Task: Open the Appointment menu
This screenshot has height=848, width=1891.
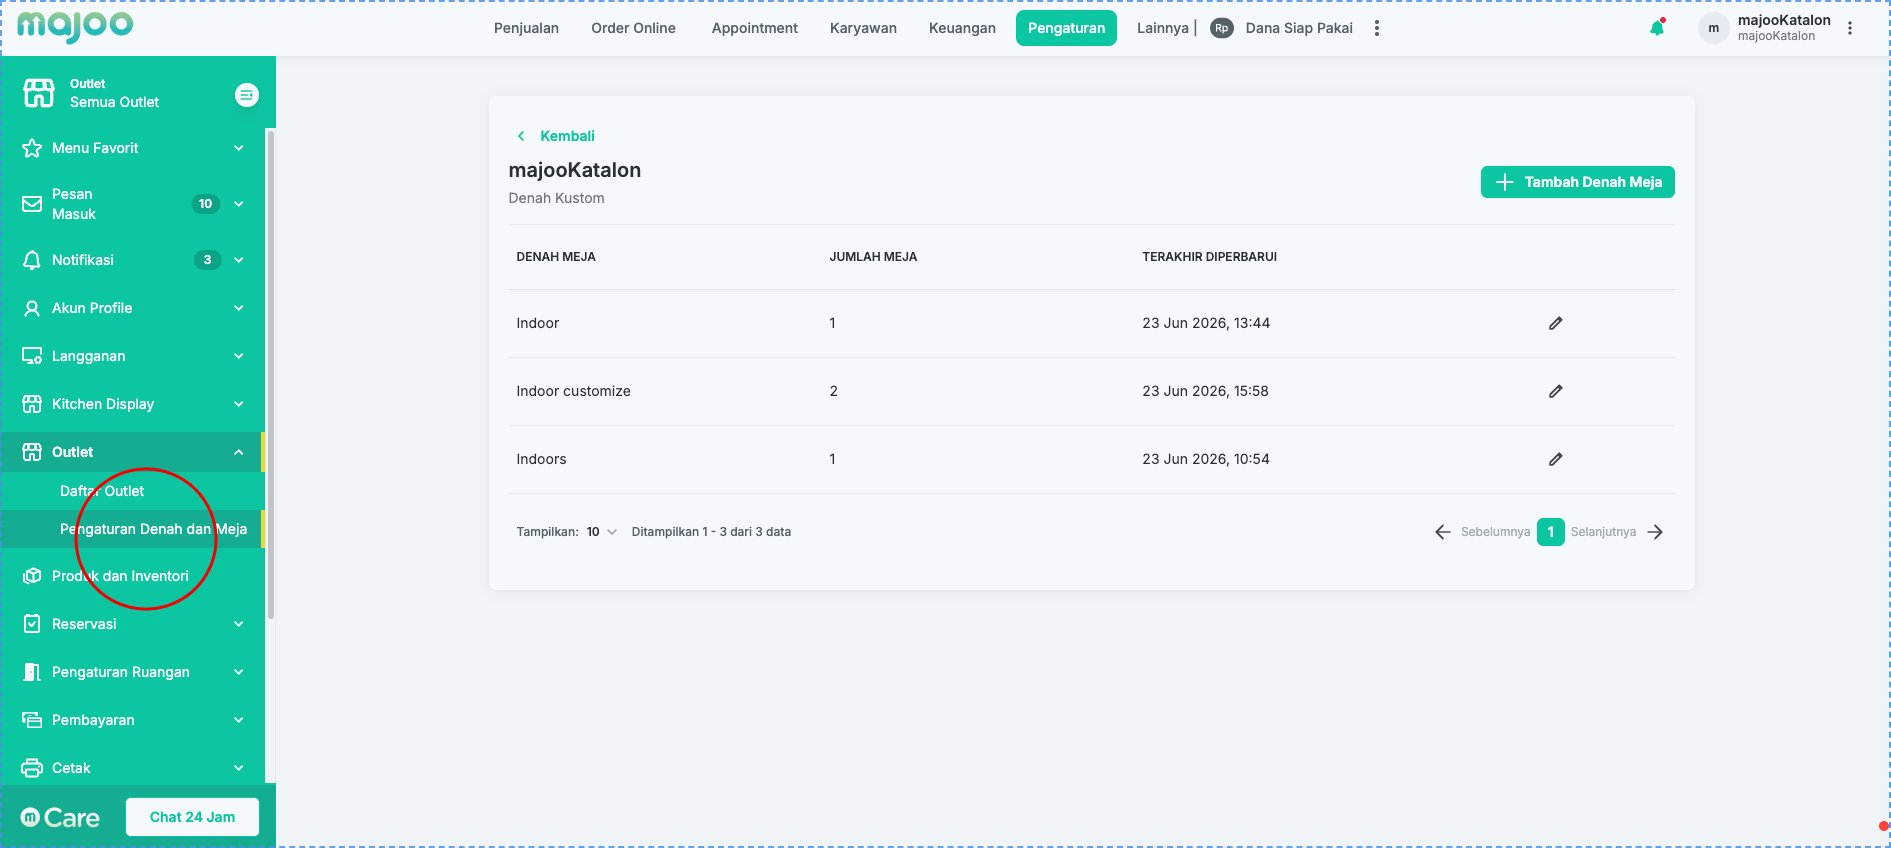Action: tap(755, 28)
